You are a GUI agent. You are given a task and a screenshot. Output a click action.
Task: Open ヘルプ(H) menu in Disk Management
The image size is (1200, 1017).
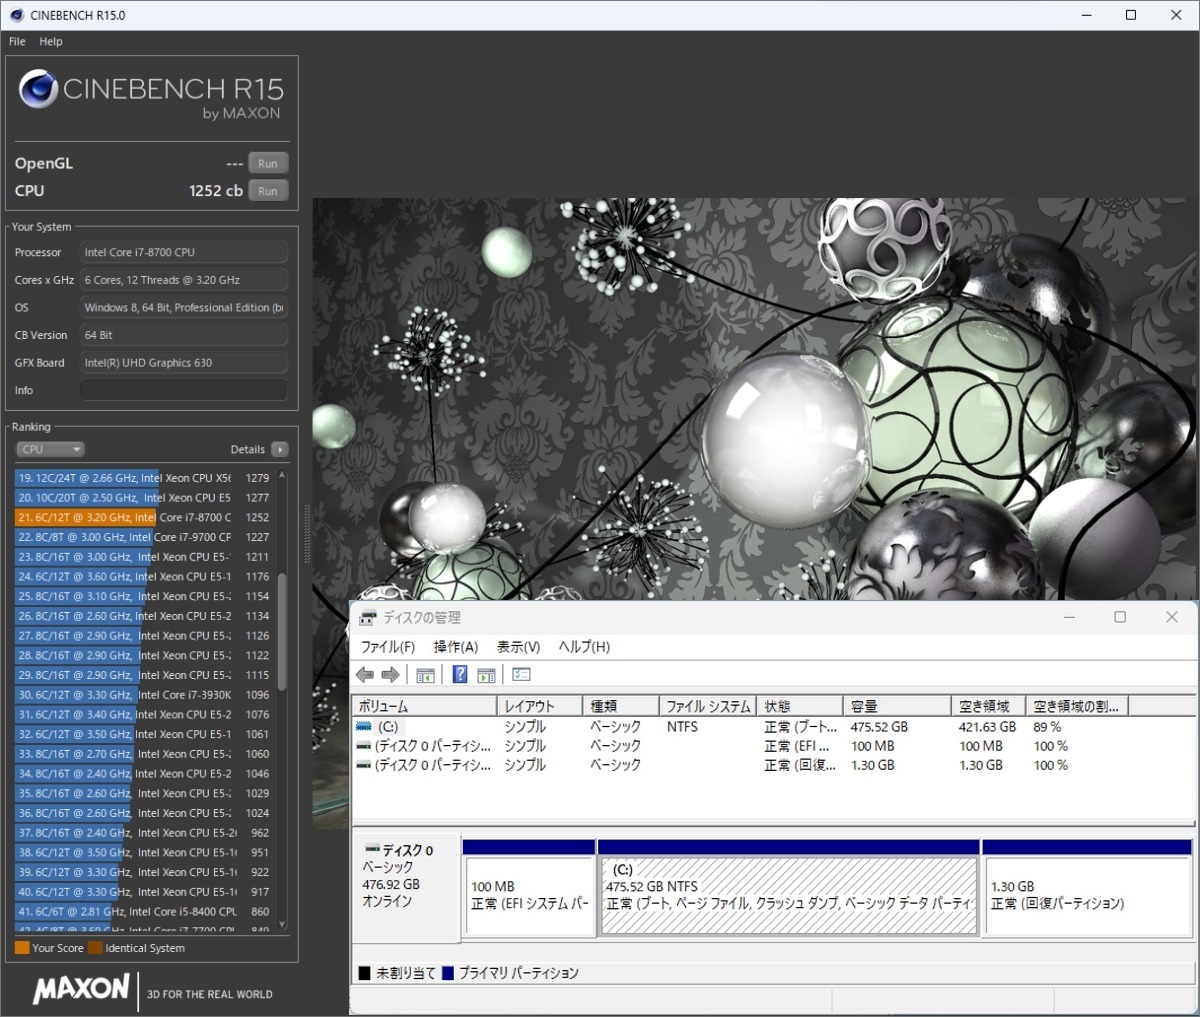[x=584, y=647]
